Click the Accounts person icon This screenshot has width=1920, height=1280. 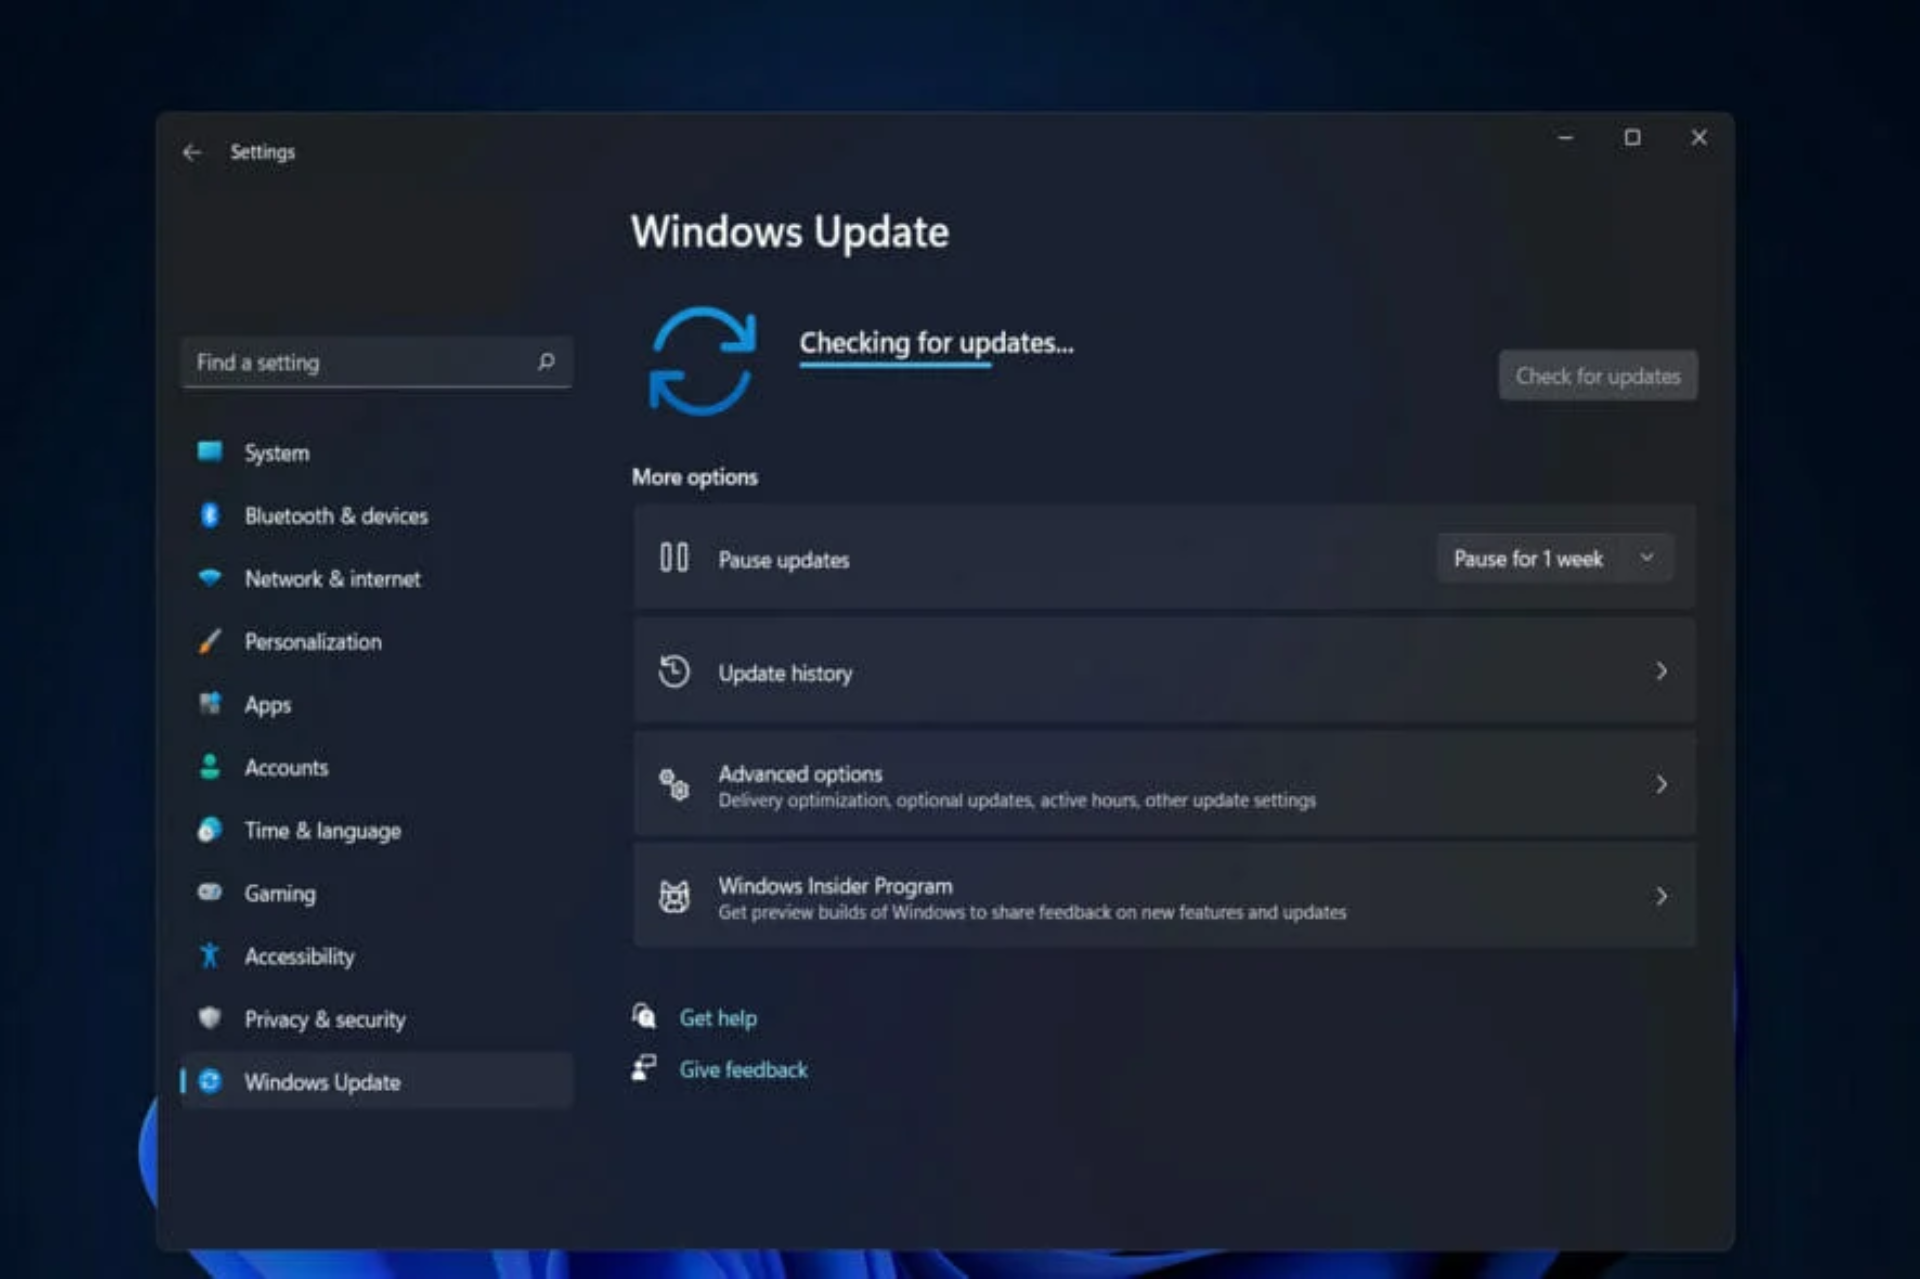(x=210, y=767)
